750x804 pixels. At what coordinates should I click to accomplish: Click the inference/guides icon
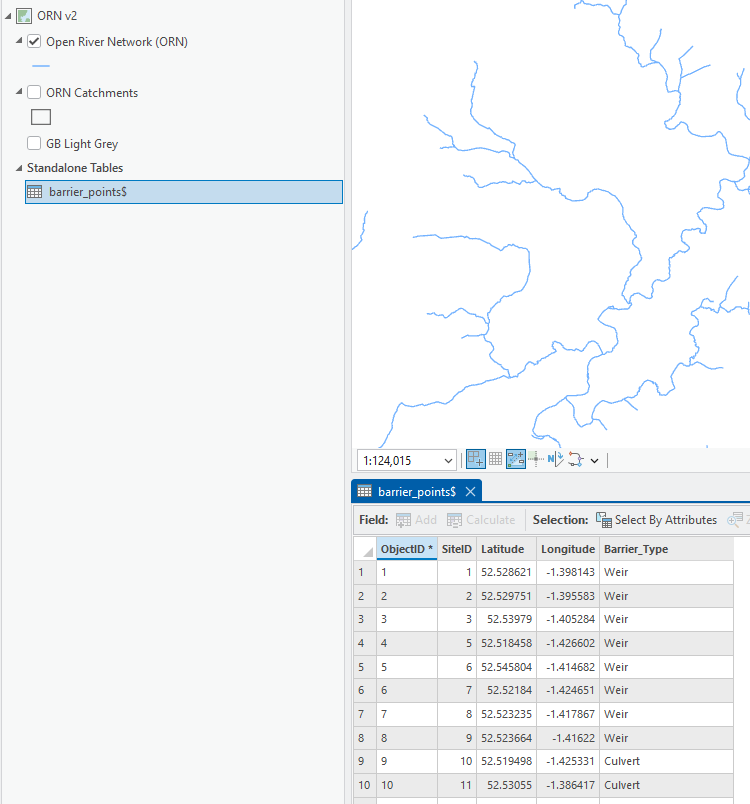[x=536, y=460]
